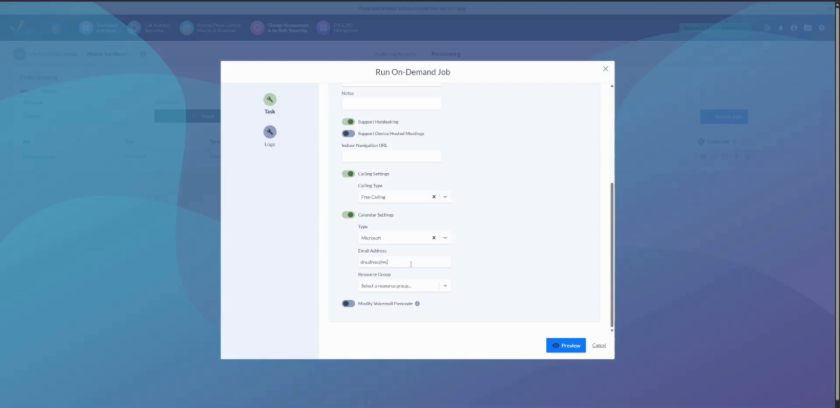Open the user account icon in the top bar

point(794,28)
